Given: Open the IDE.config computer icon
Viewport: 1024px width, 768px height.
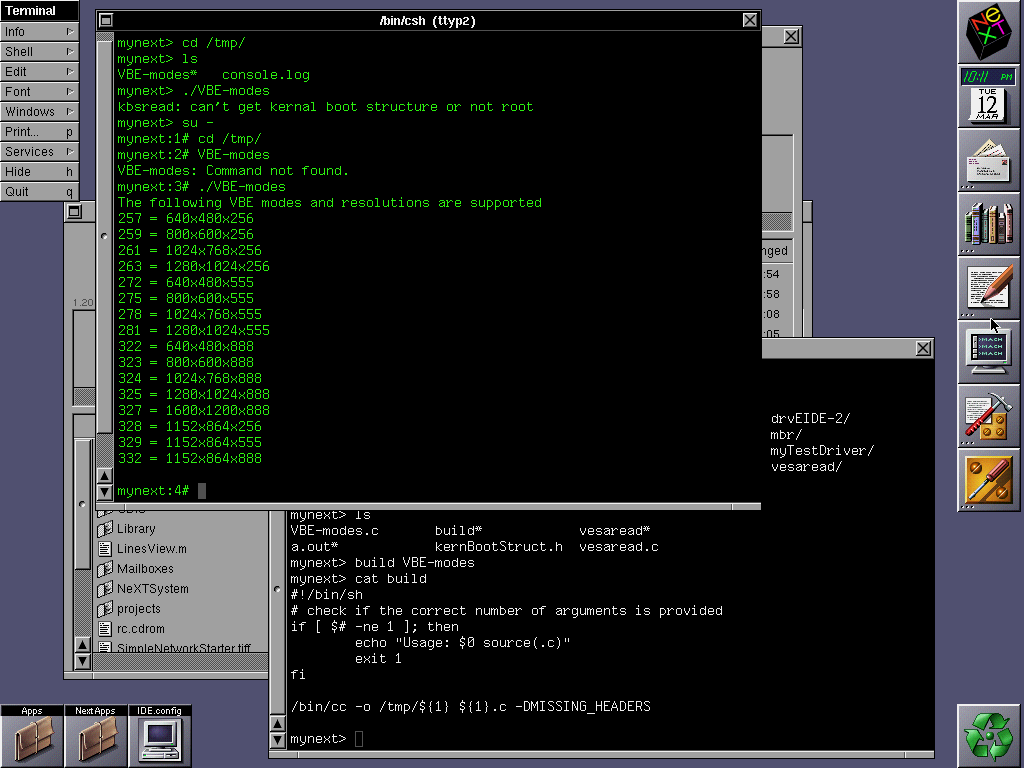Looking at the screenshot, I should click(x=160, y=740).
